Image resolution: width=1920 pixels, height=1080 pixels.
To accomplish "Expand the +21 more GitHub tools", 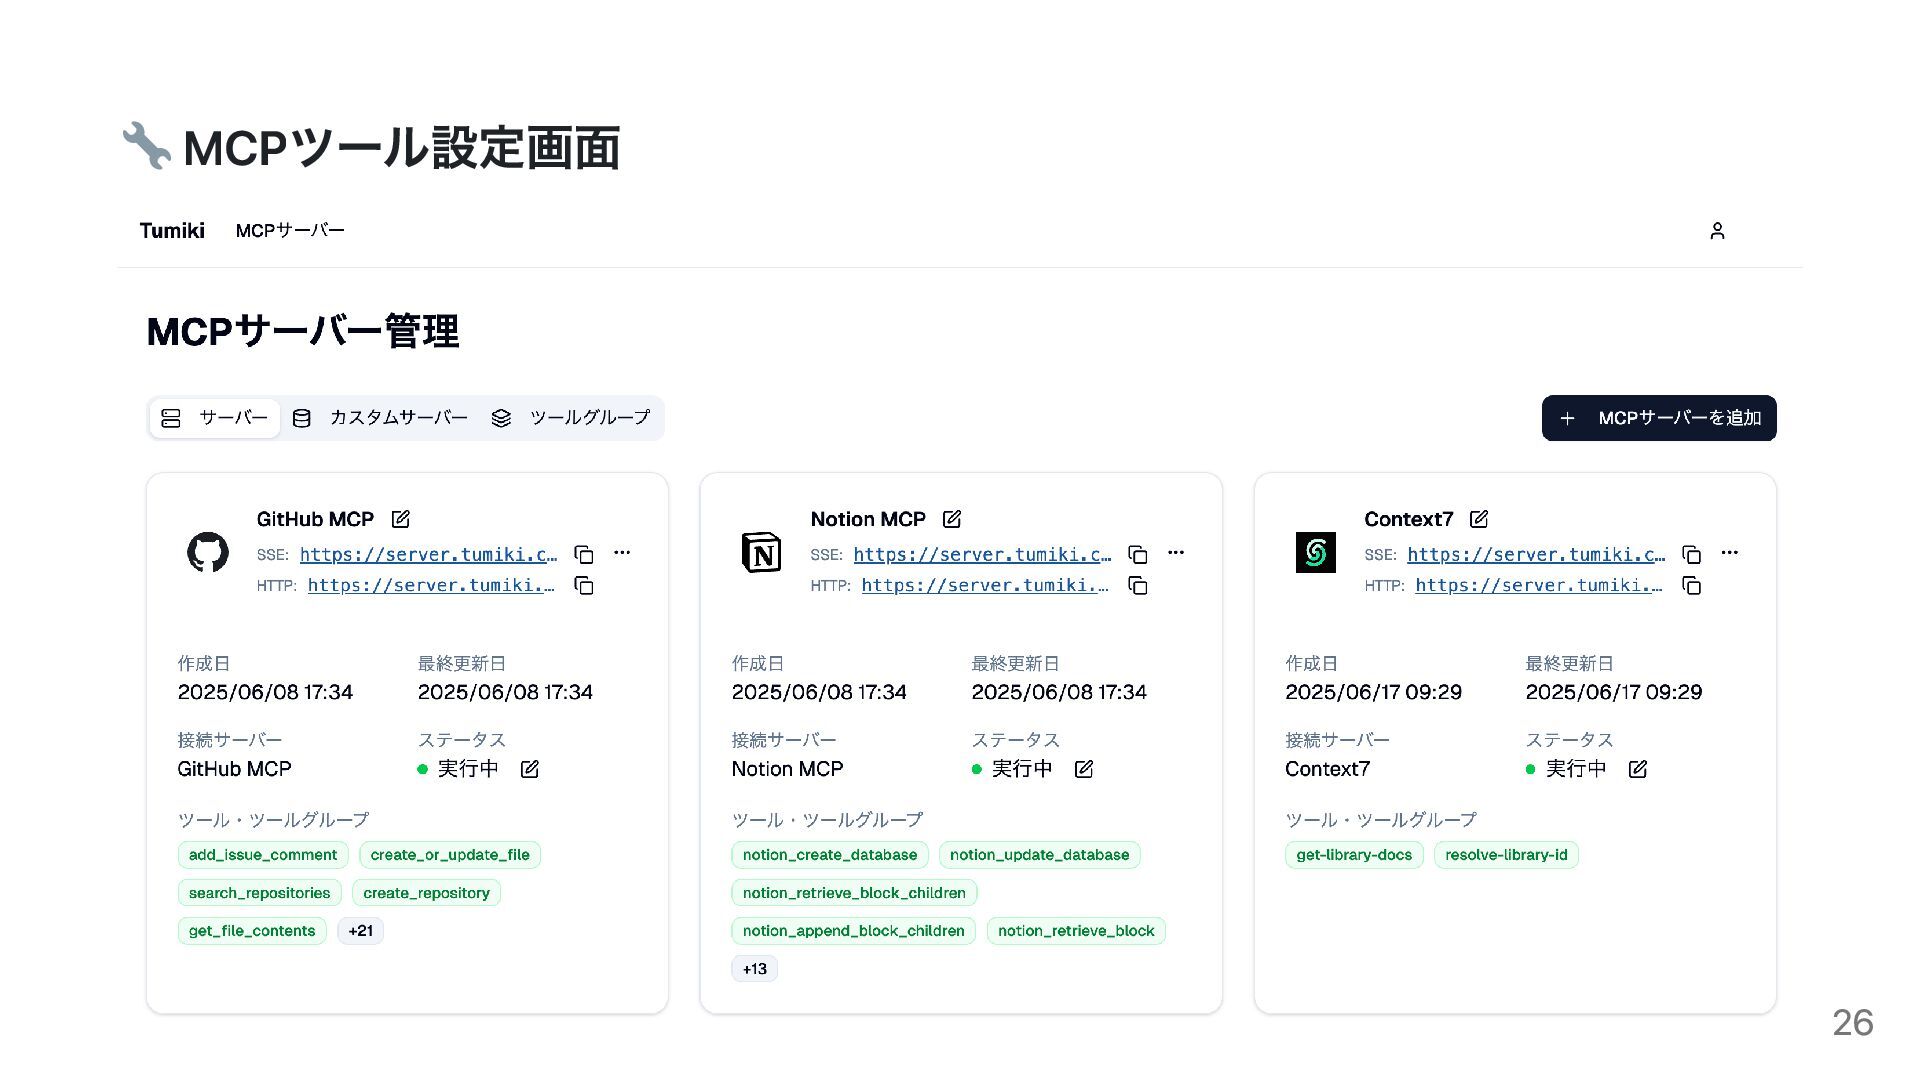I will tap(361, 931).
